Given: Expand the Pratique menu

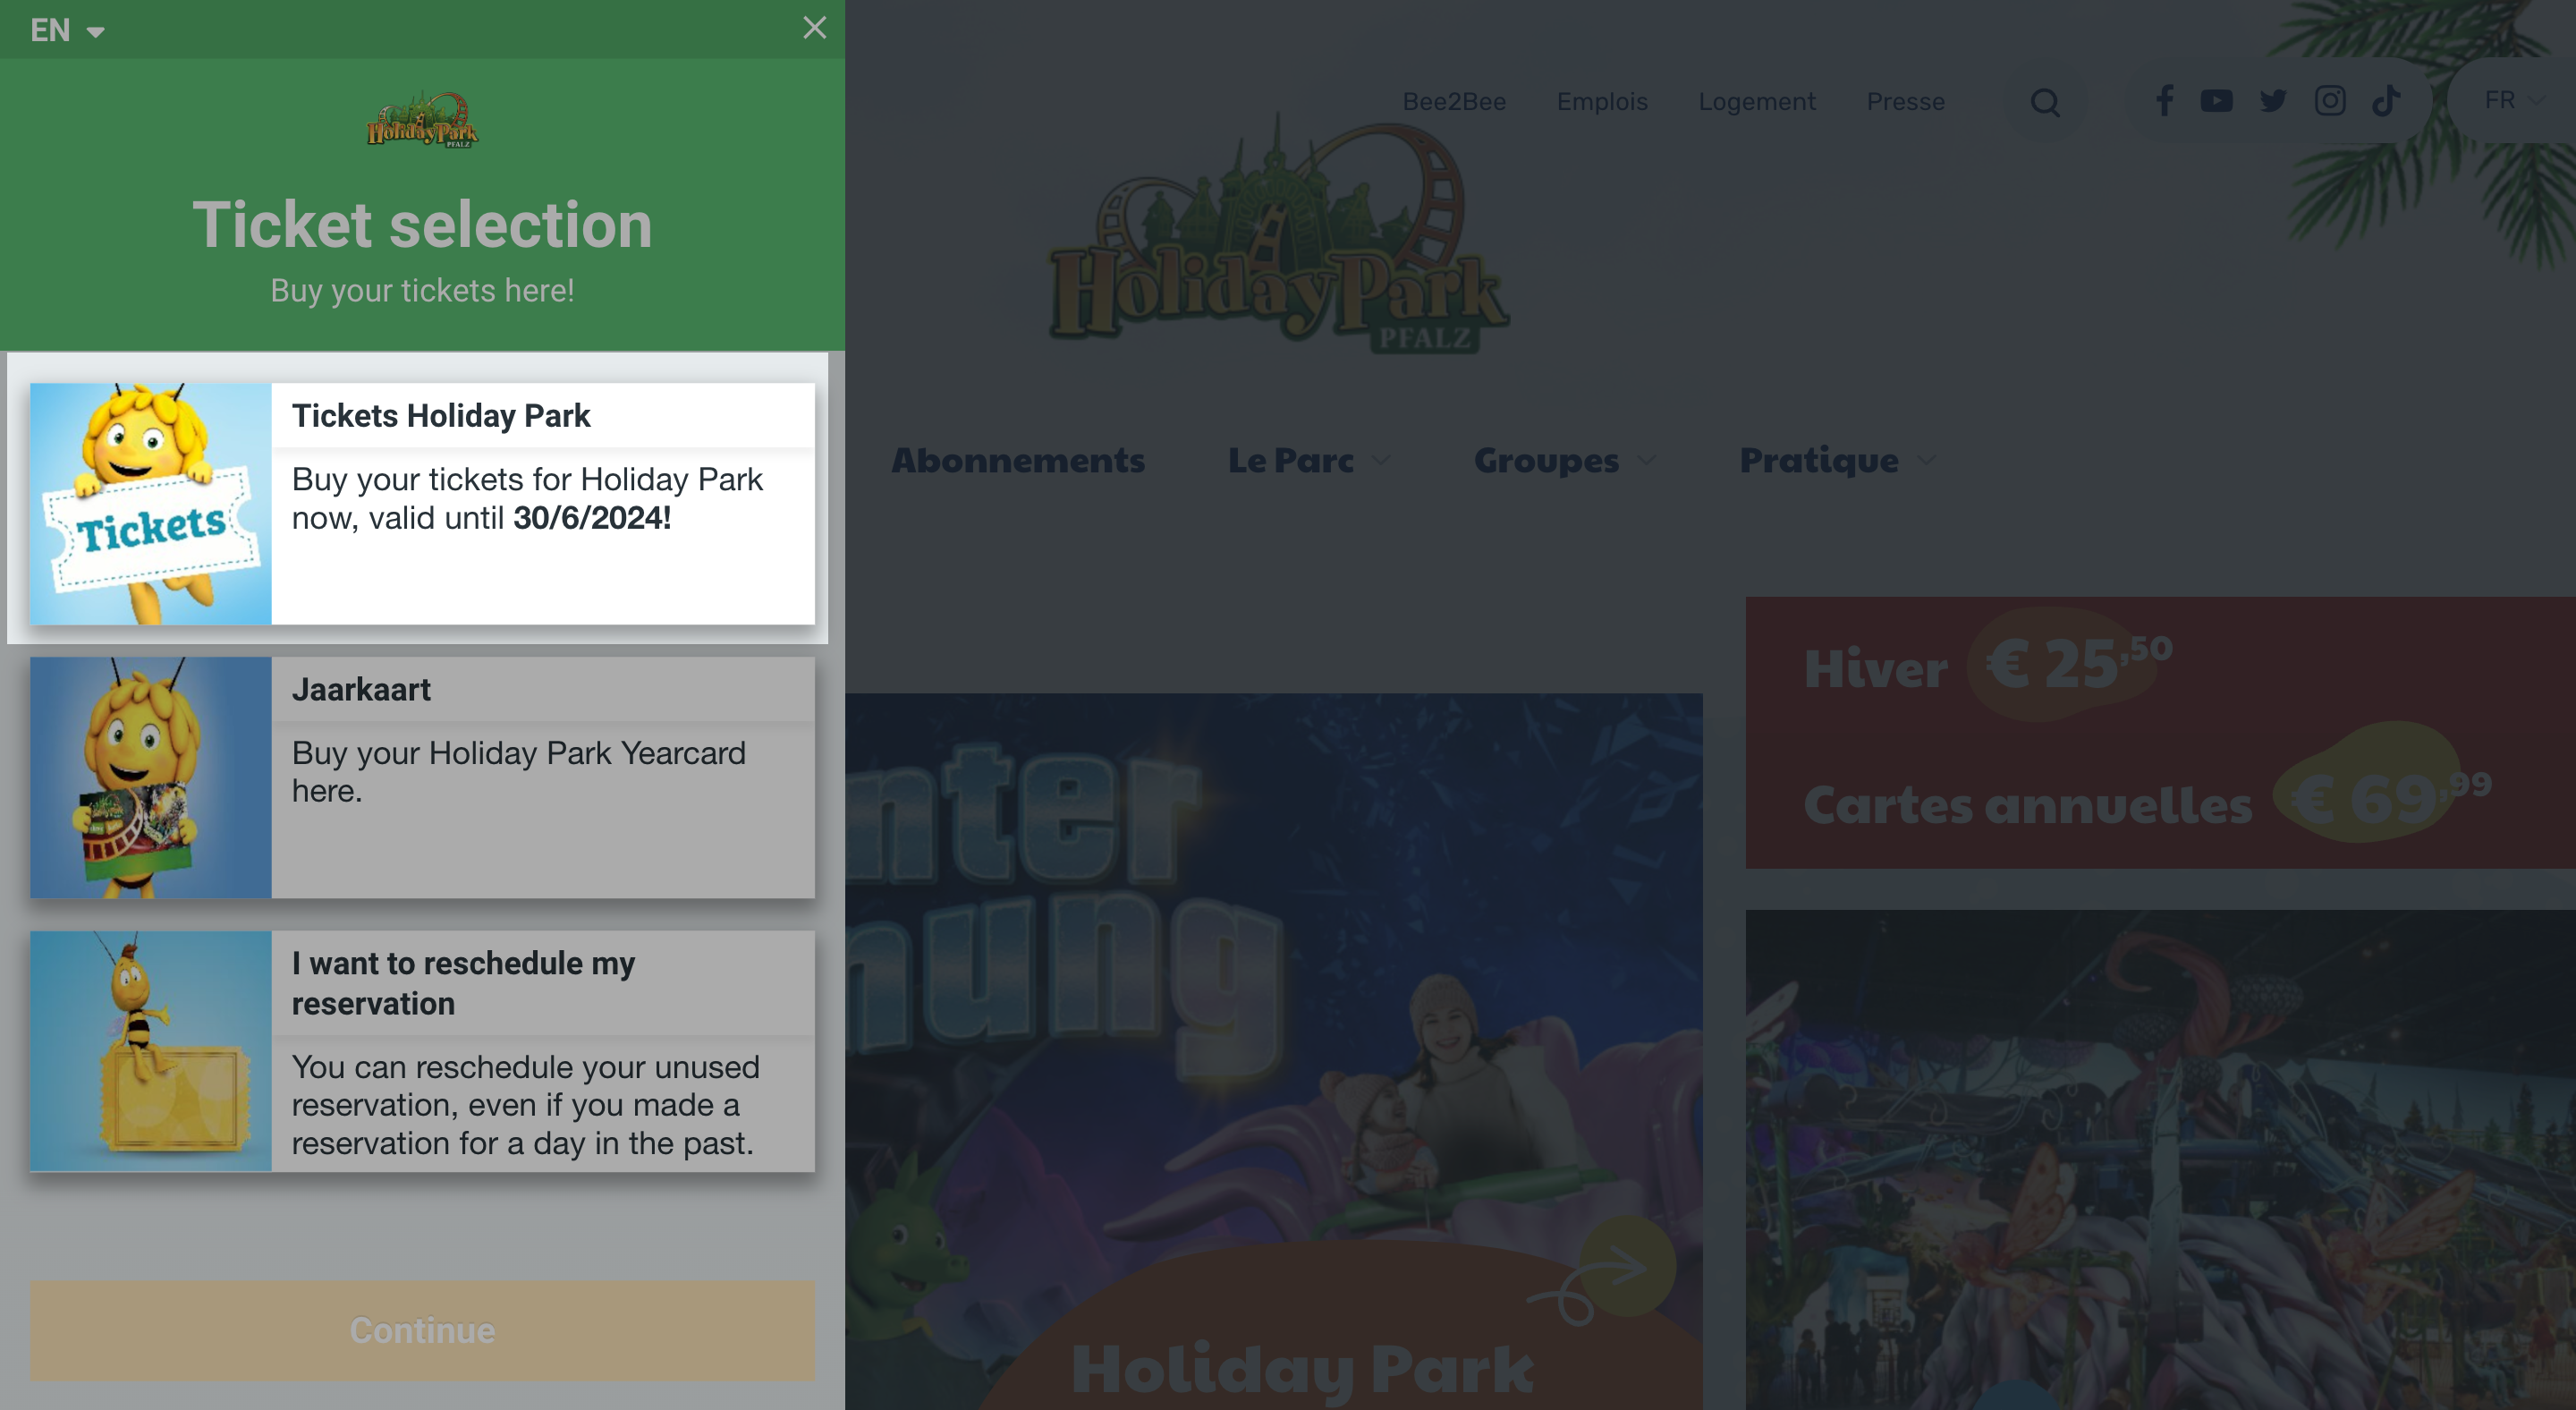Looking at the screenshot, I should (1837, 460).
